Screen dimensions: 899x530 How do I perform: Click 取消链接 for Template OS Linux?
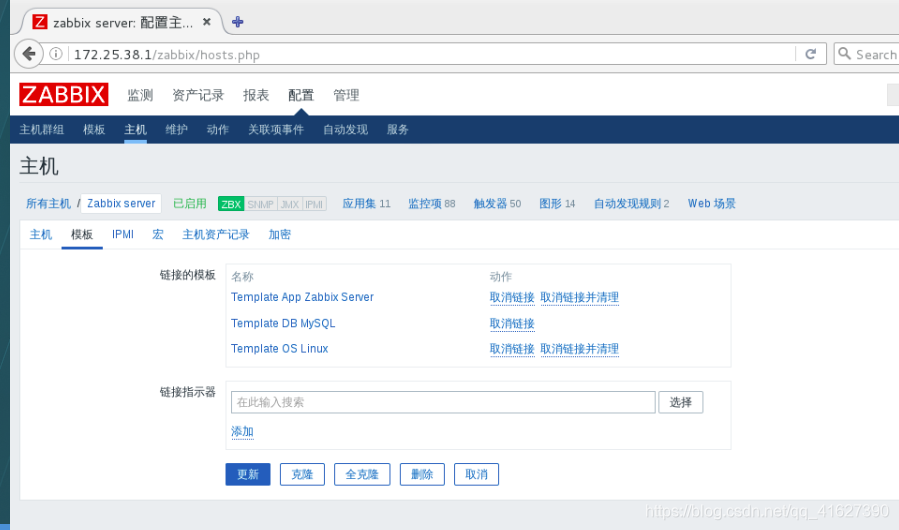[x=512, y=349]
